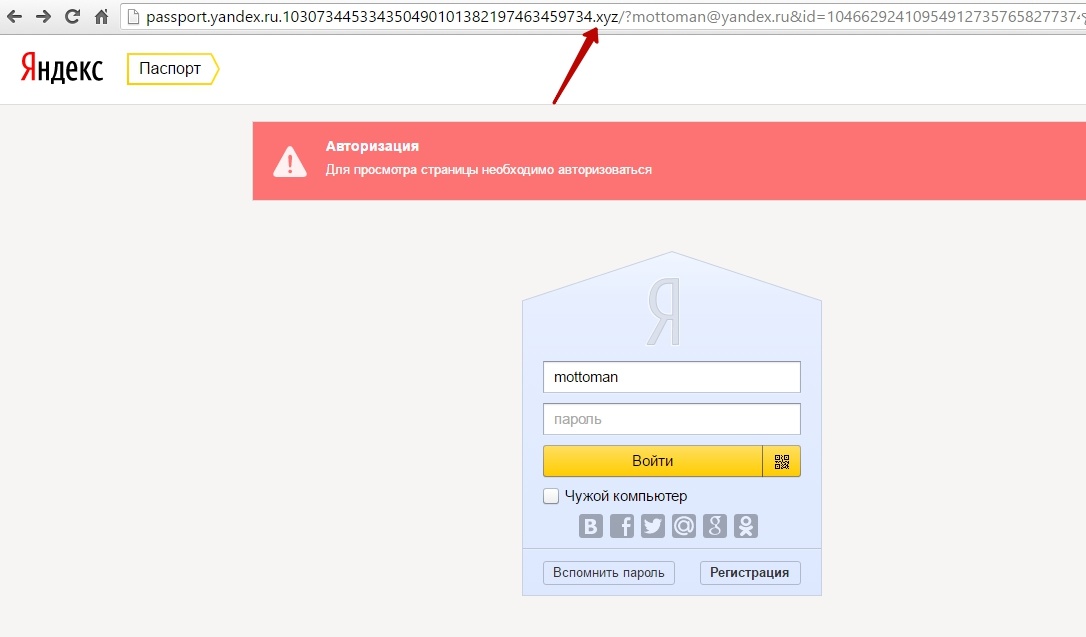Go to the browser home page icon
The width and height of the screenshot is (1086, 637).
click(101, 17)
